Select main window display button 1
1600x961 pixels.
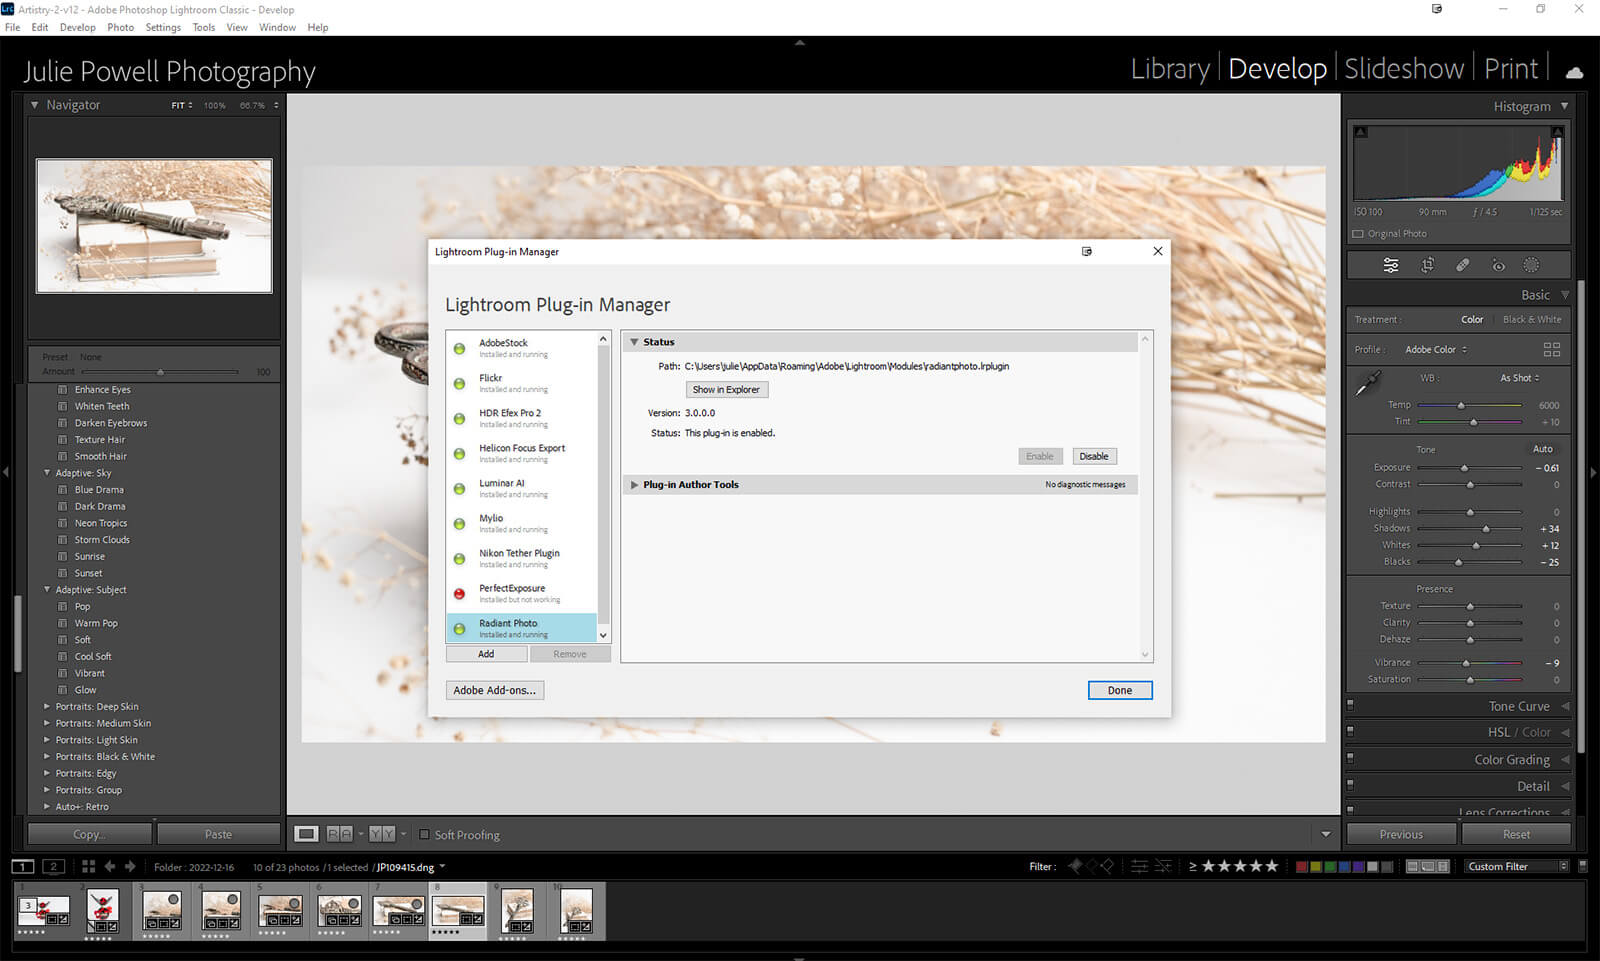coord(23,866)
